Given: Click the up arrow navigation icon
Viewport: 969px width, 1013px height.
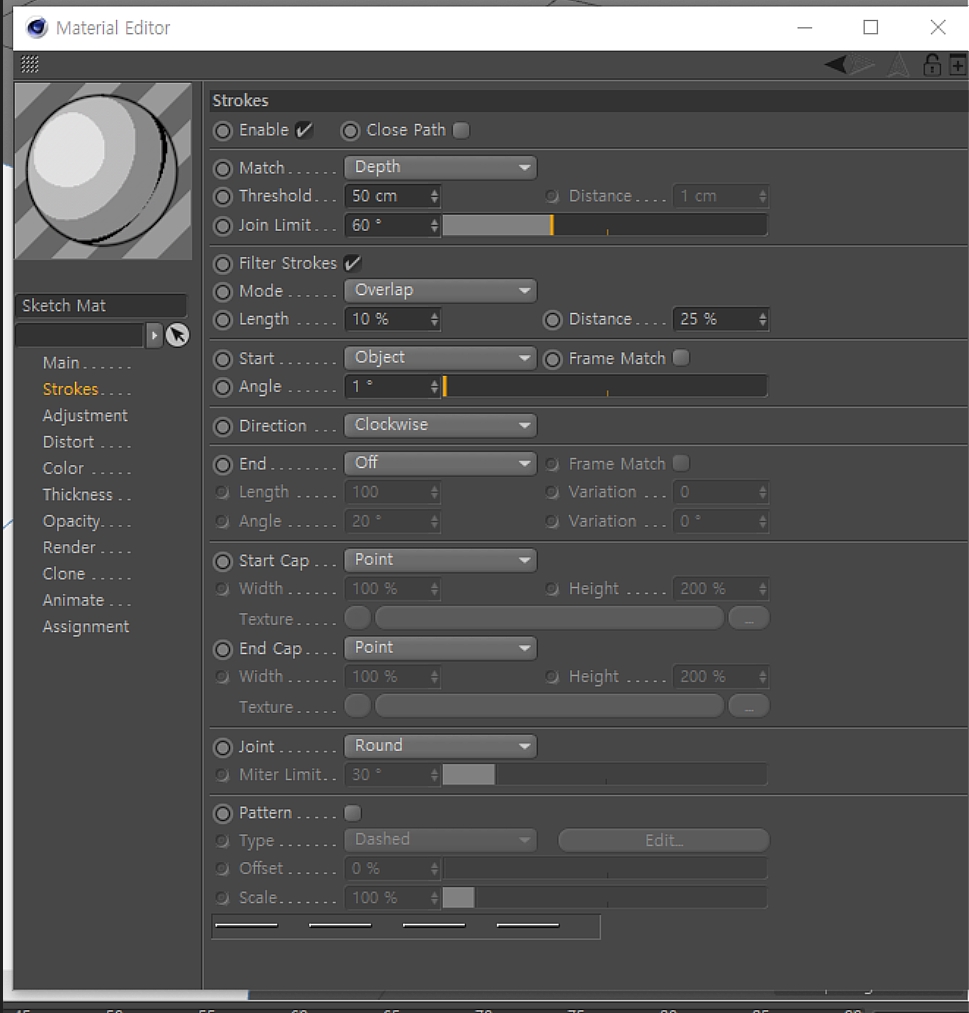Looking at the screenshot, I should 899,65.
